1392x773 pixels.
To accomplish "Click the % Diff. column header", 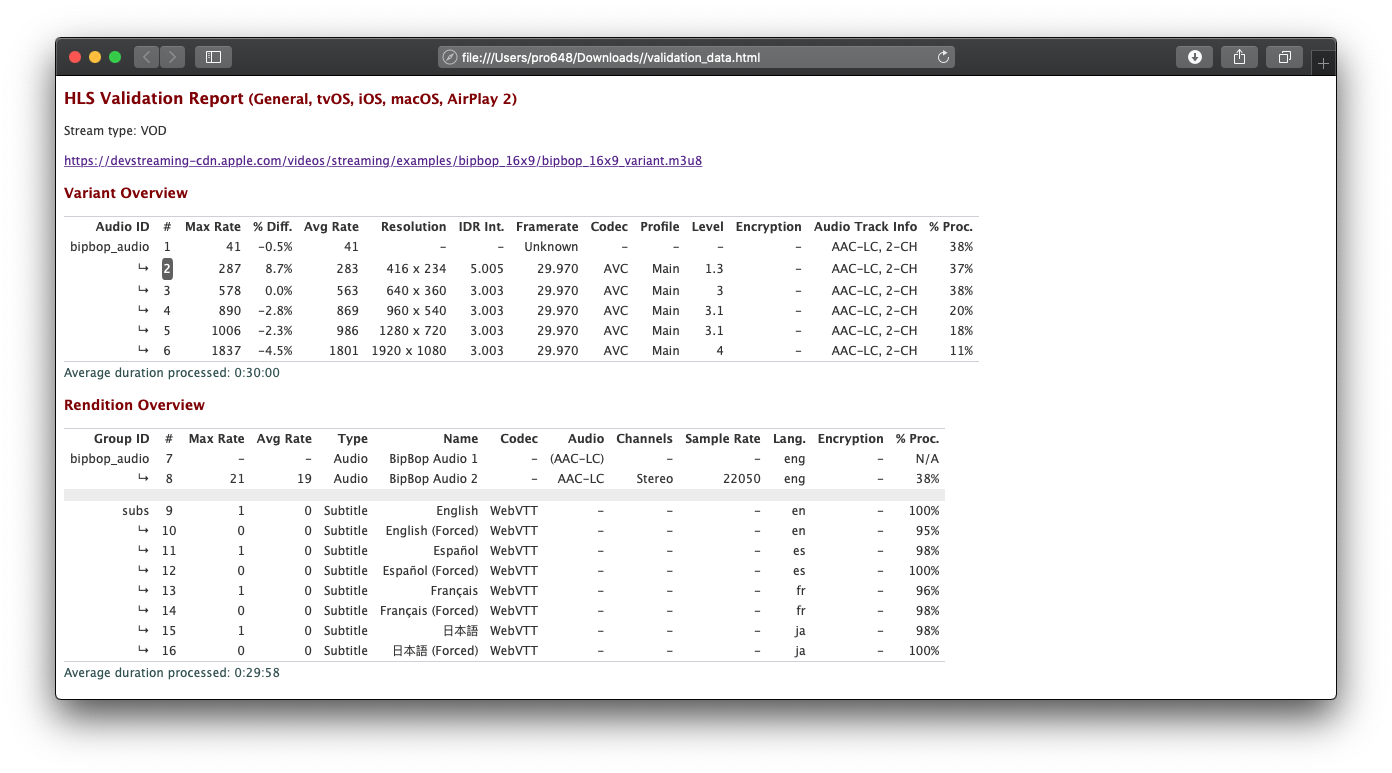I will coord(272,227).
